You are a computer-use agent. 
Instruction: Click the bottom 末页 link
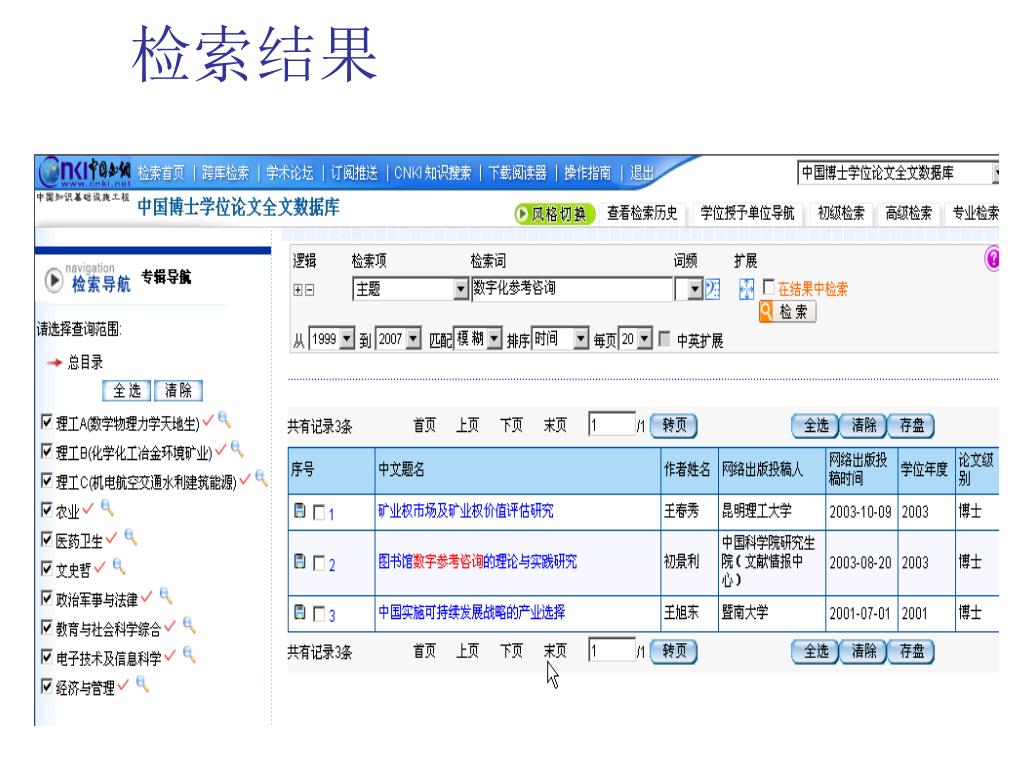tap(555, 650)
